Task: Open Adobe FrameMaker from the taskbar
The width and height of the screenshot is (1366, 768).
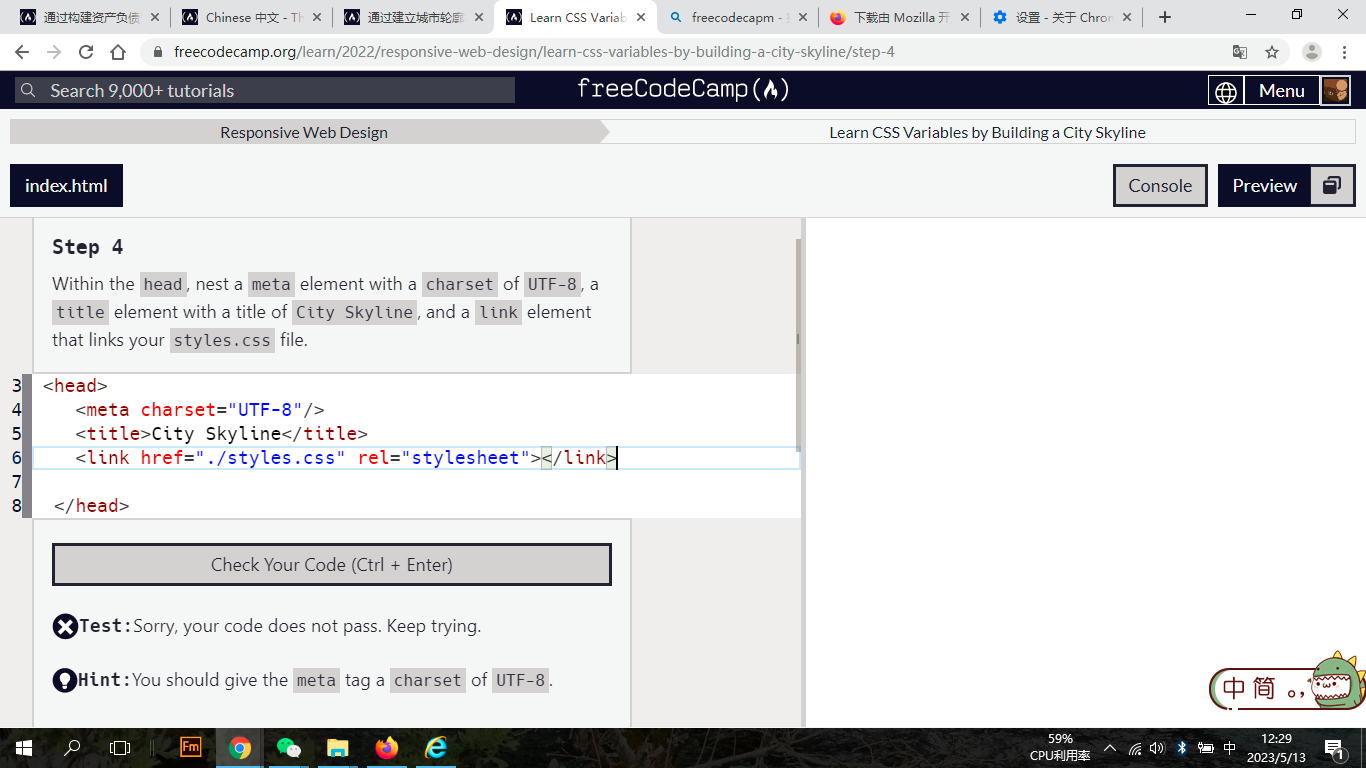Action: point(190,747)
